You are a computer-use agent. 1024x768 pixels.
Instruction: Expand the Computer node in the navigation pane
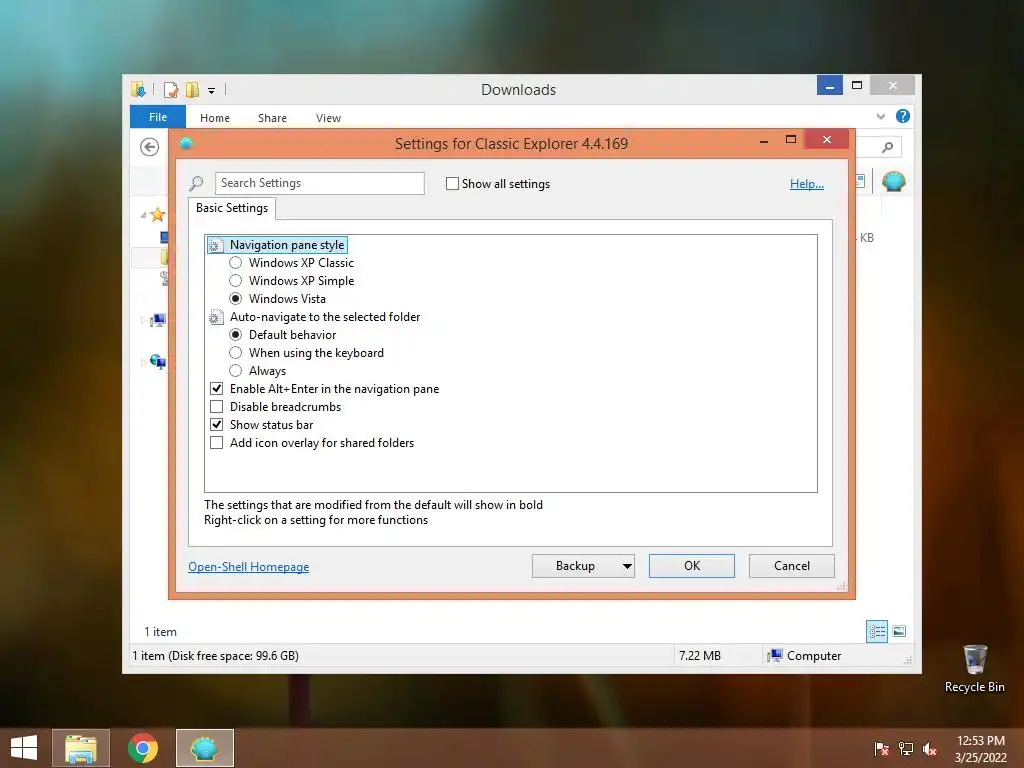pyautogui.click(x=143, y=320)
